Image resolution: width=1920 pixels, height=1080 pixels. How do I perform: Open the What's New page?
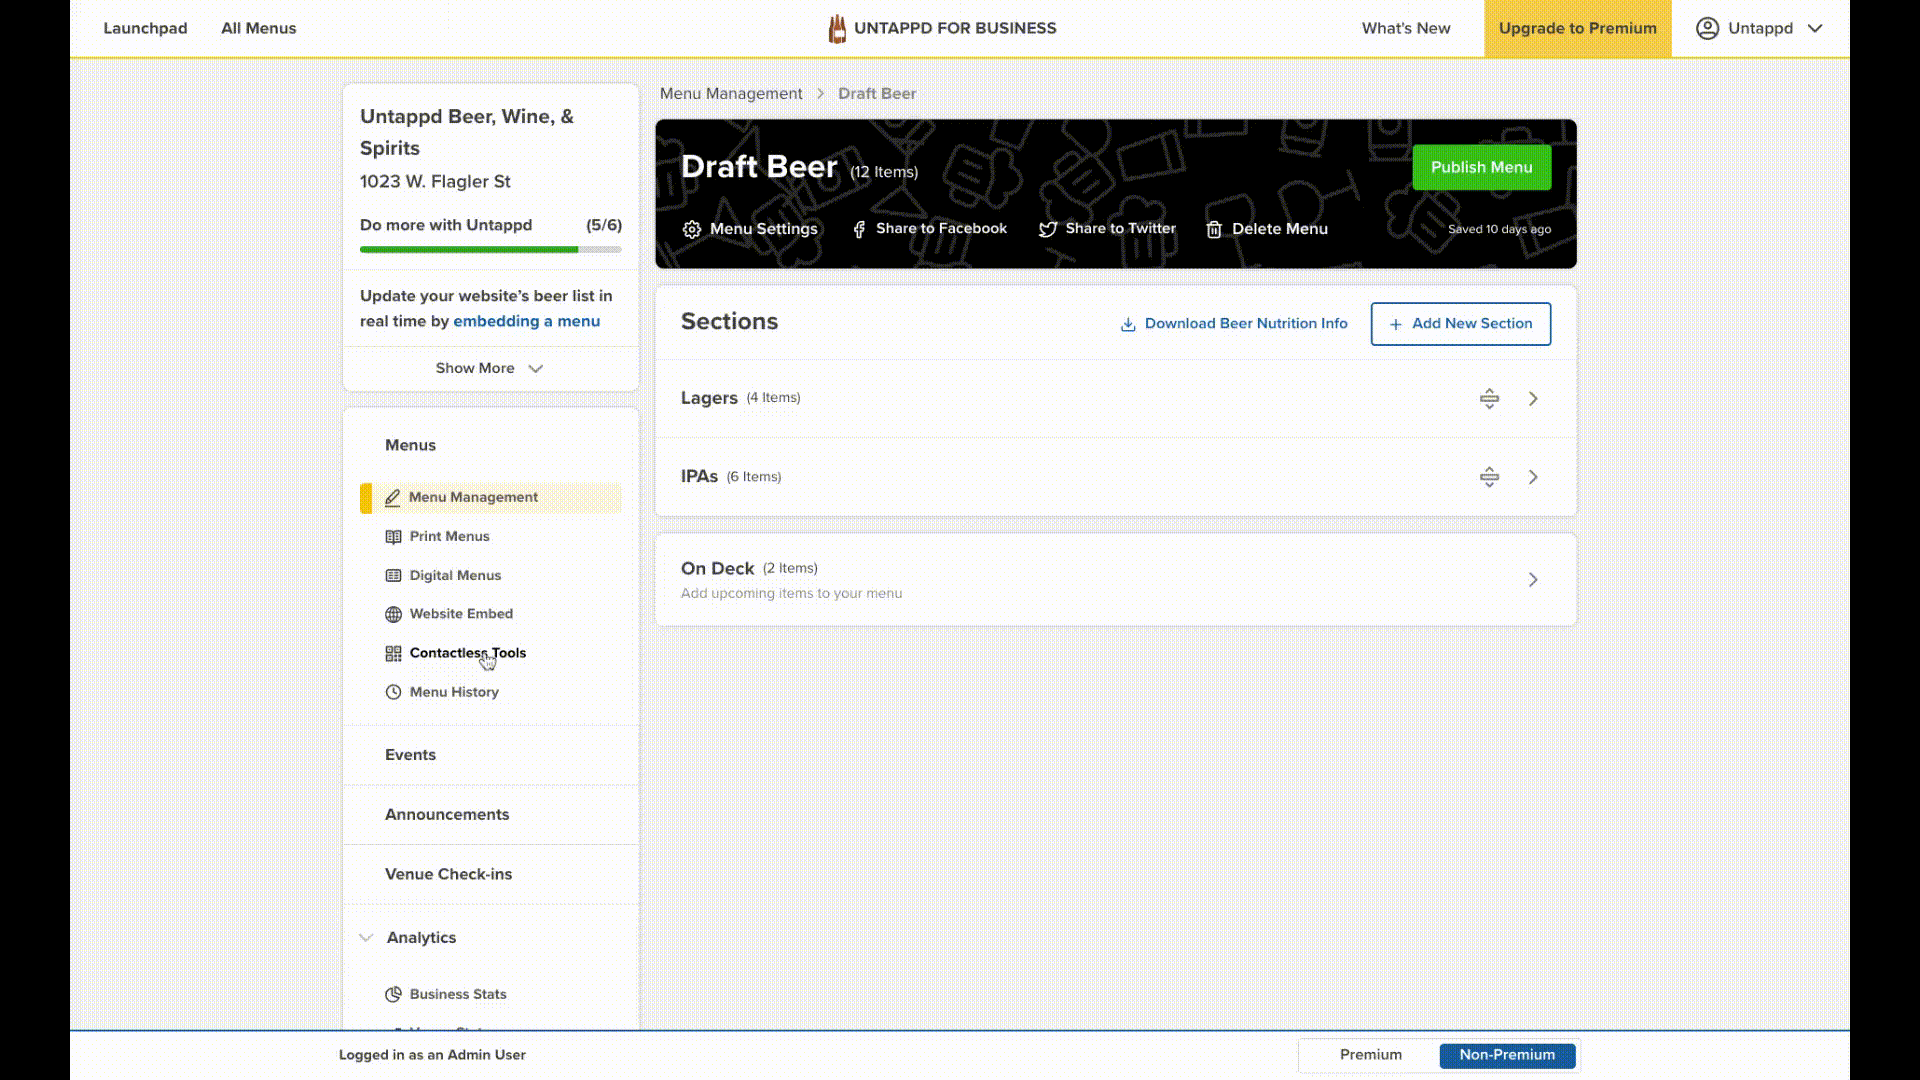click(x=1405, y=28)
